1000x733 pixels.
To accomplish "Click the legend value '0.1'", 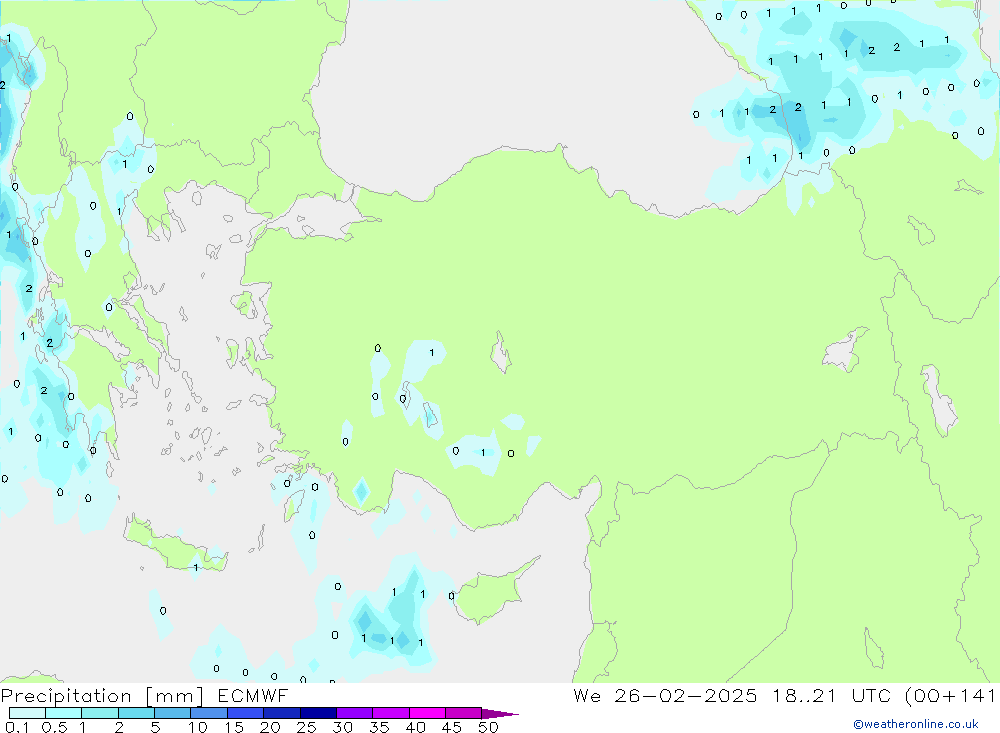I will coord(17,727).
